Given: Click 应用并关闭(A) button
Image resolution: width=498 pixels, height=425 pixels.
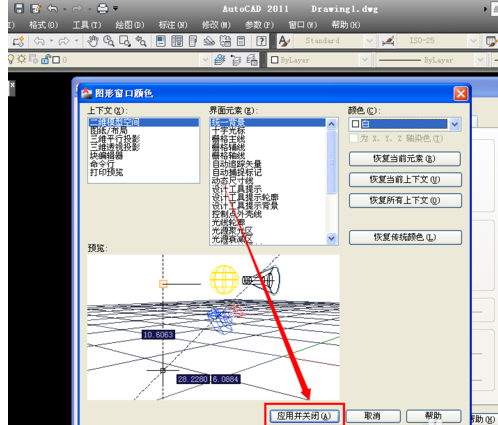Looking at the screenshot, I should coord(304,416).
